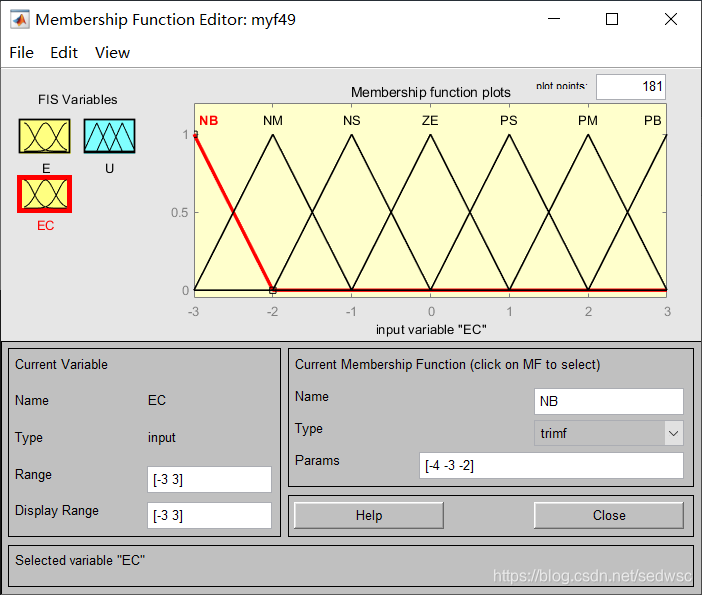Select the ZE membership function label
702x595 pixels.
click(x=430, y=120)
